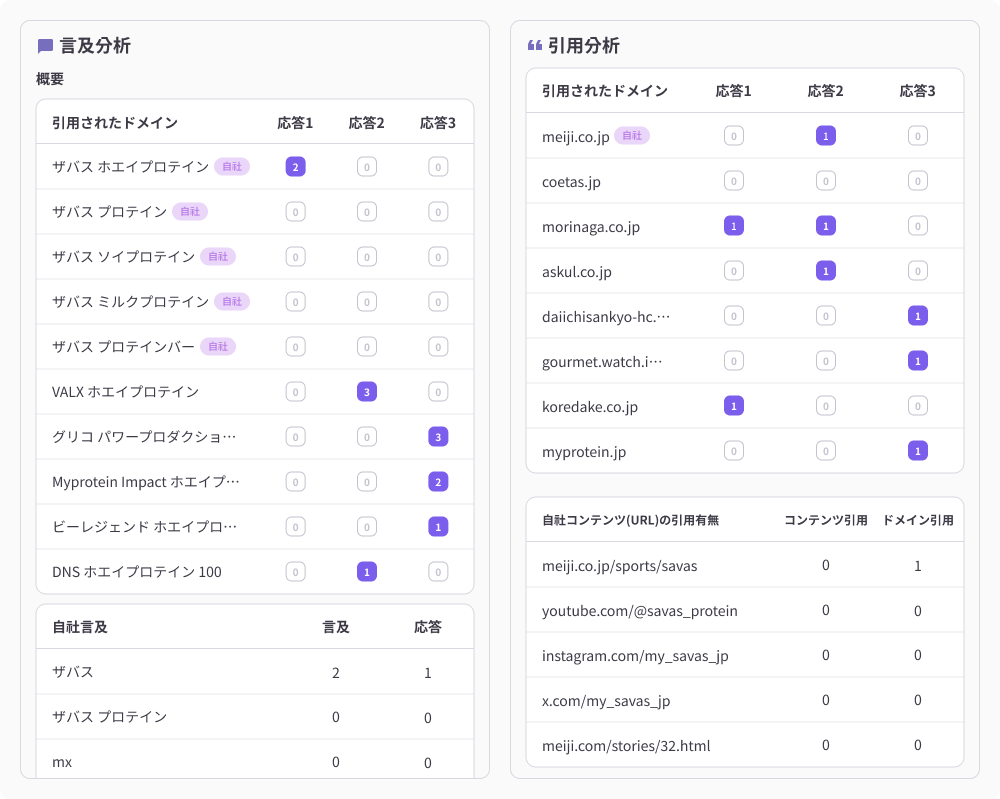Click the Myprotein Impact ホエイプ row label
This screenshot has height=799, width=1000.
pos(146,482)
